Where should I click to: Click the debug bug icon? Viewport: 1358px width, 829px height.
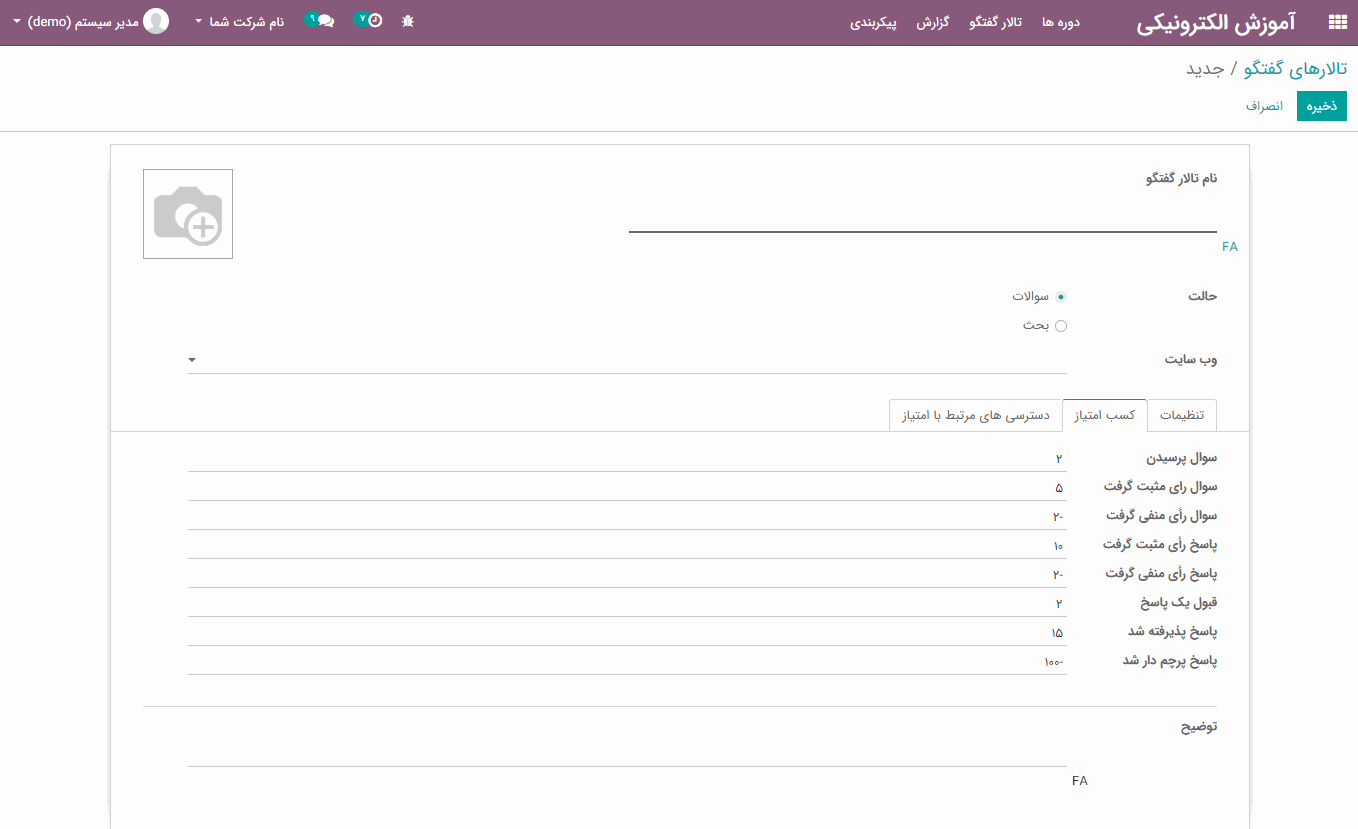[408, 21]
